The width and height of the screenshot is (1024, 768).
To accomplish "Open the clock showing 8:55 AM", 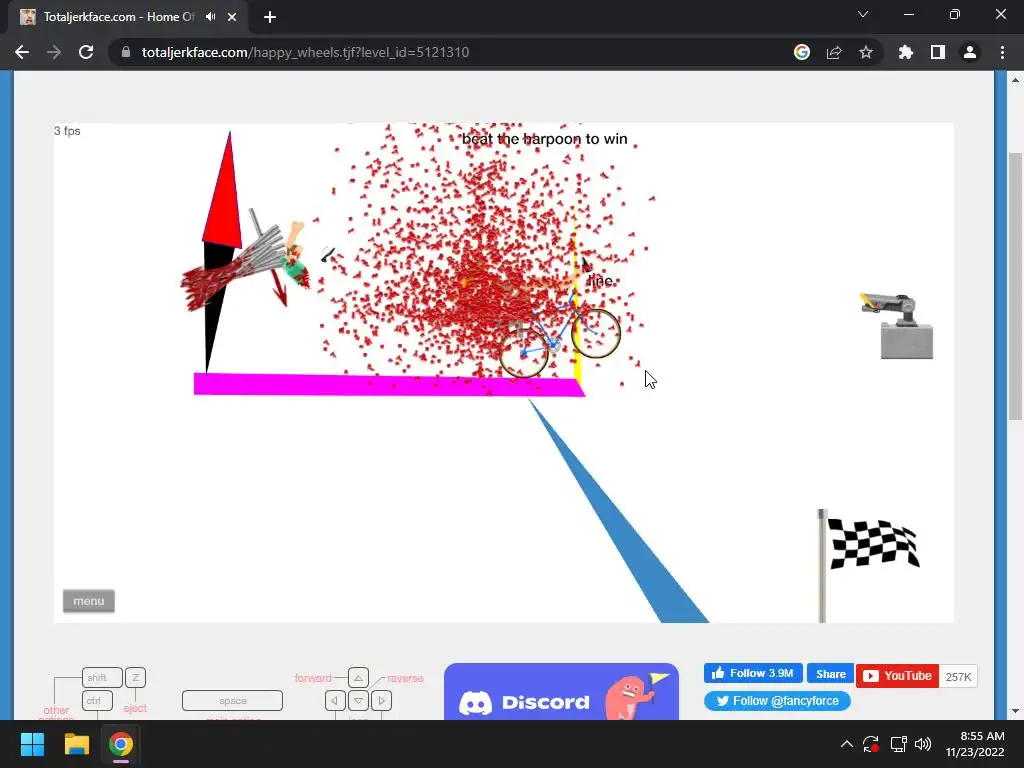I will pos(976,744).
